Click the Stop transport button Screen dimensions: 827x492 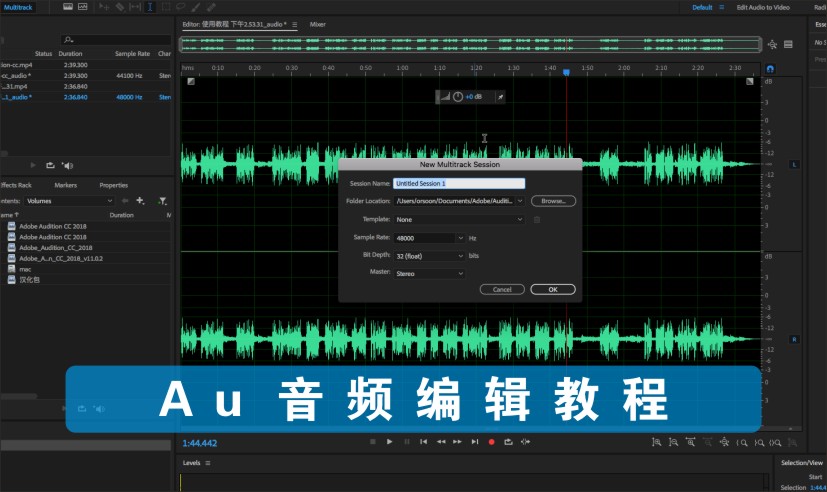tap(372, 442)
